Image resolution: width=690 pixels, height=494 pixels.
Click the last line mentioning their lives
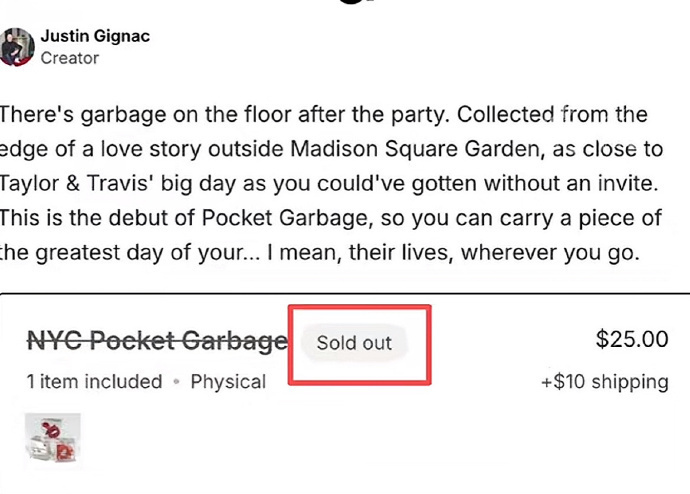click(x=319, y=253)
